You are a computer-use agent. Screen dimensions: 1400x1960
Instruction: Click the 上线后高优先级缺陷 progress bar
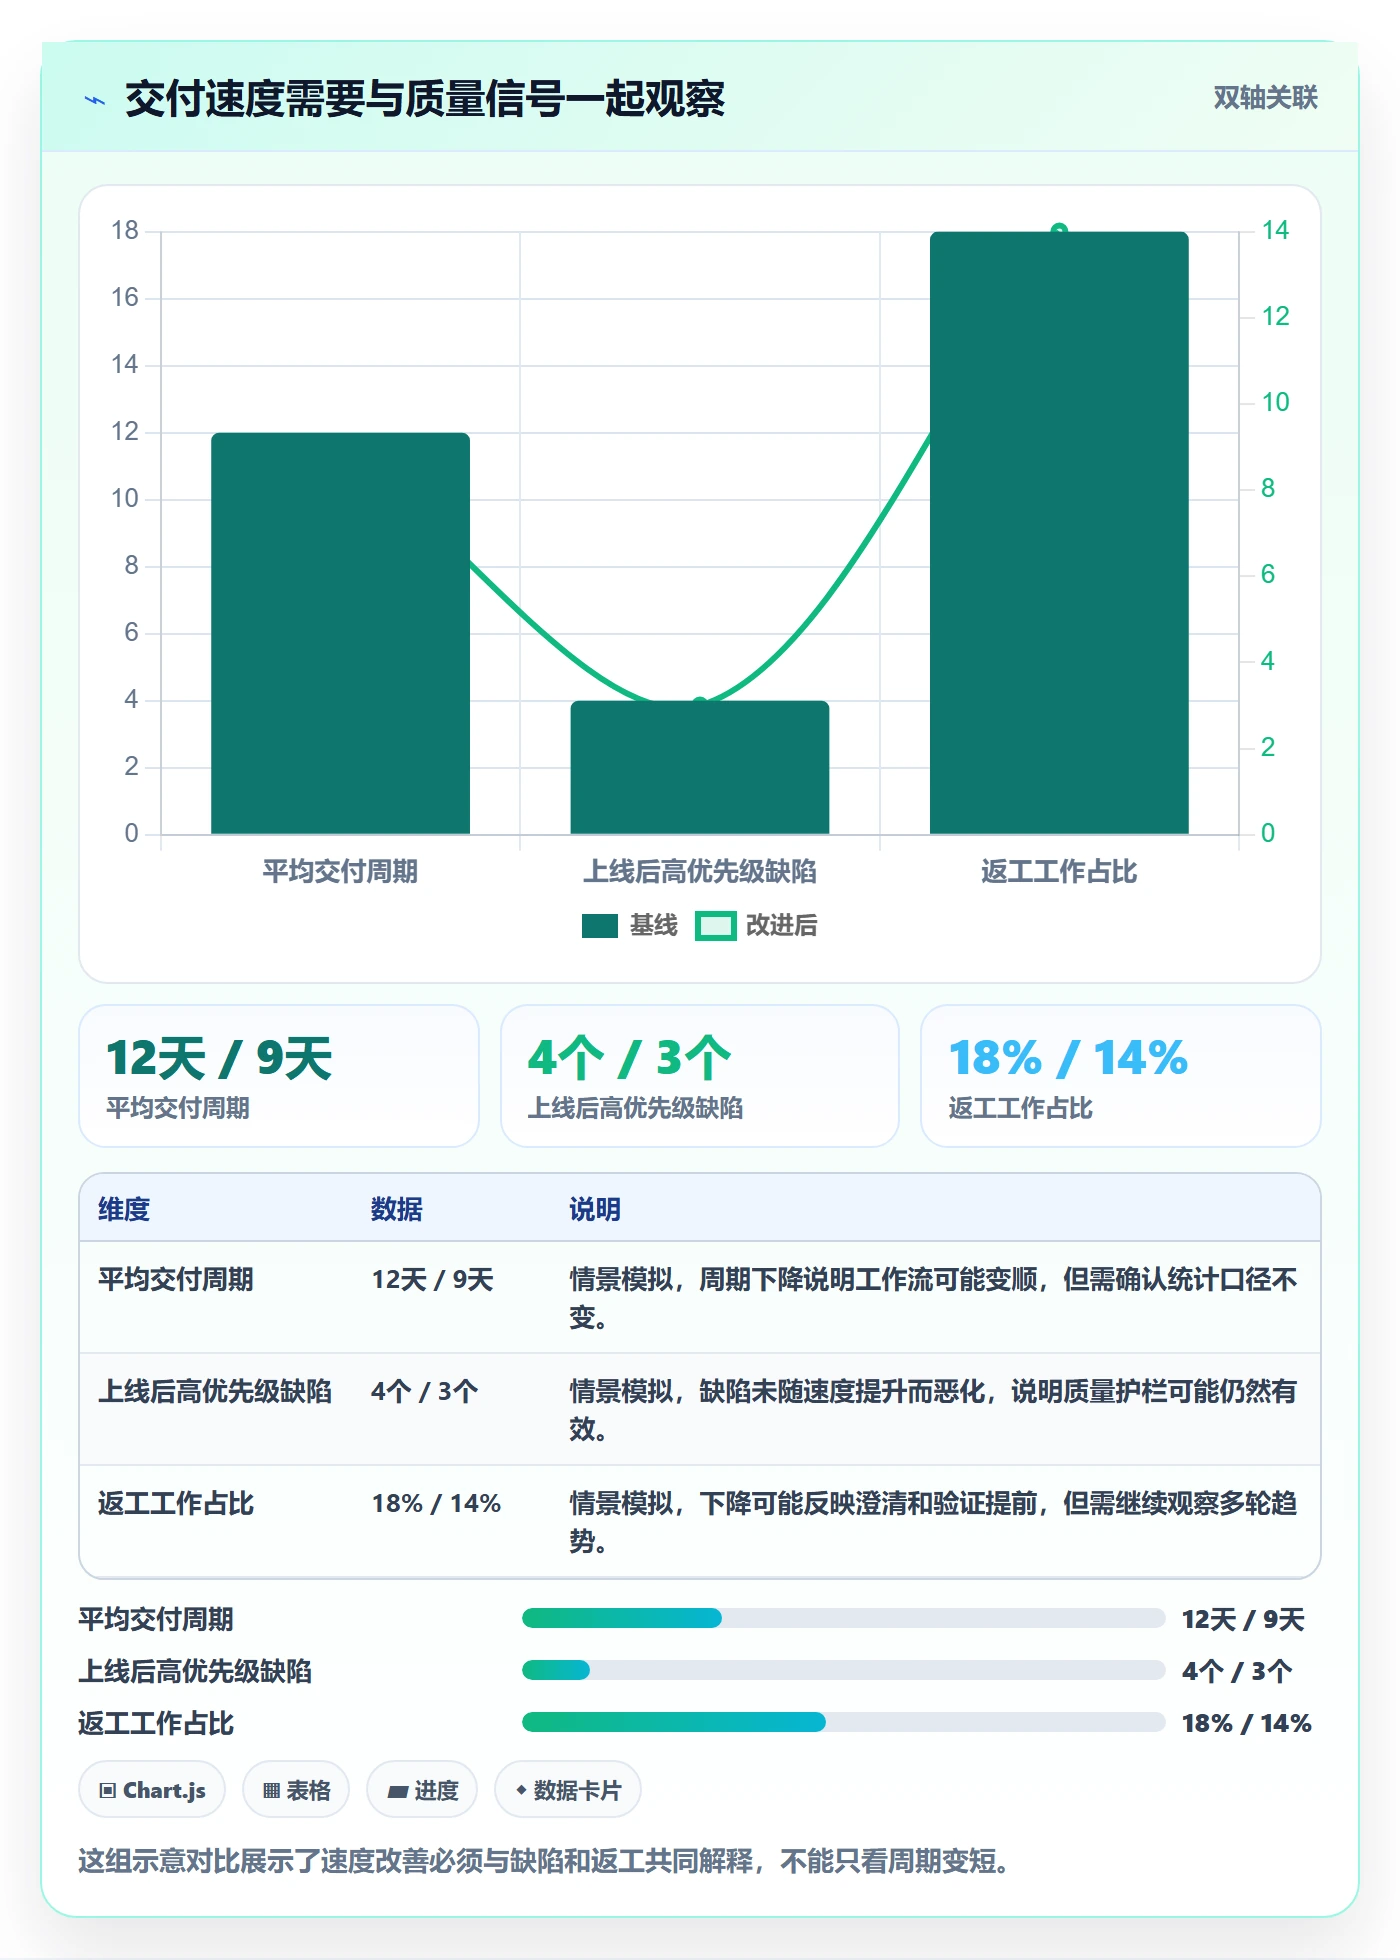click(x=843, y=1670)
